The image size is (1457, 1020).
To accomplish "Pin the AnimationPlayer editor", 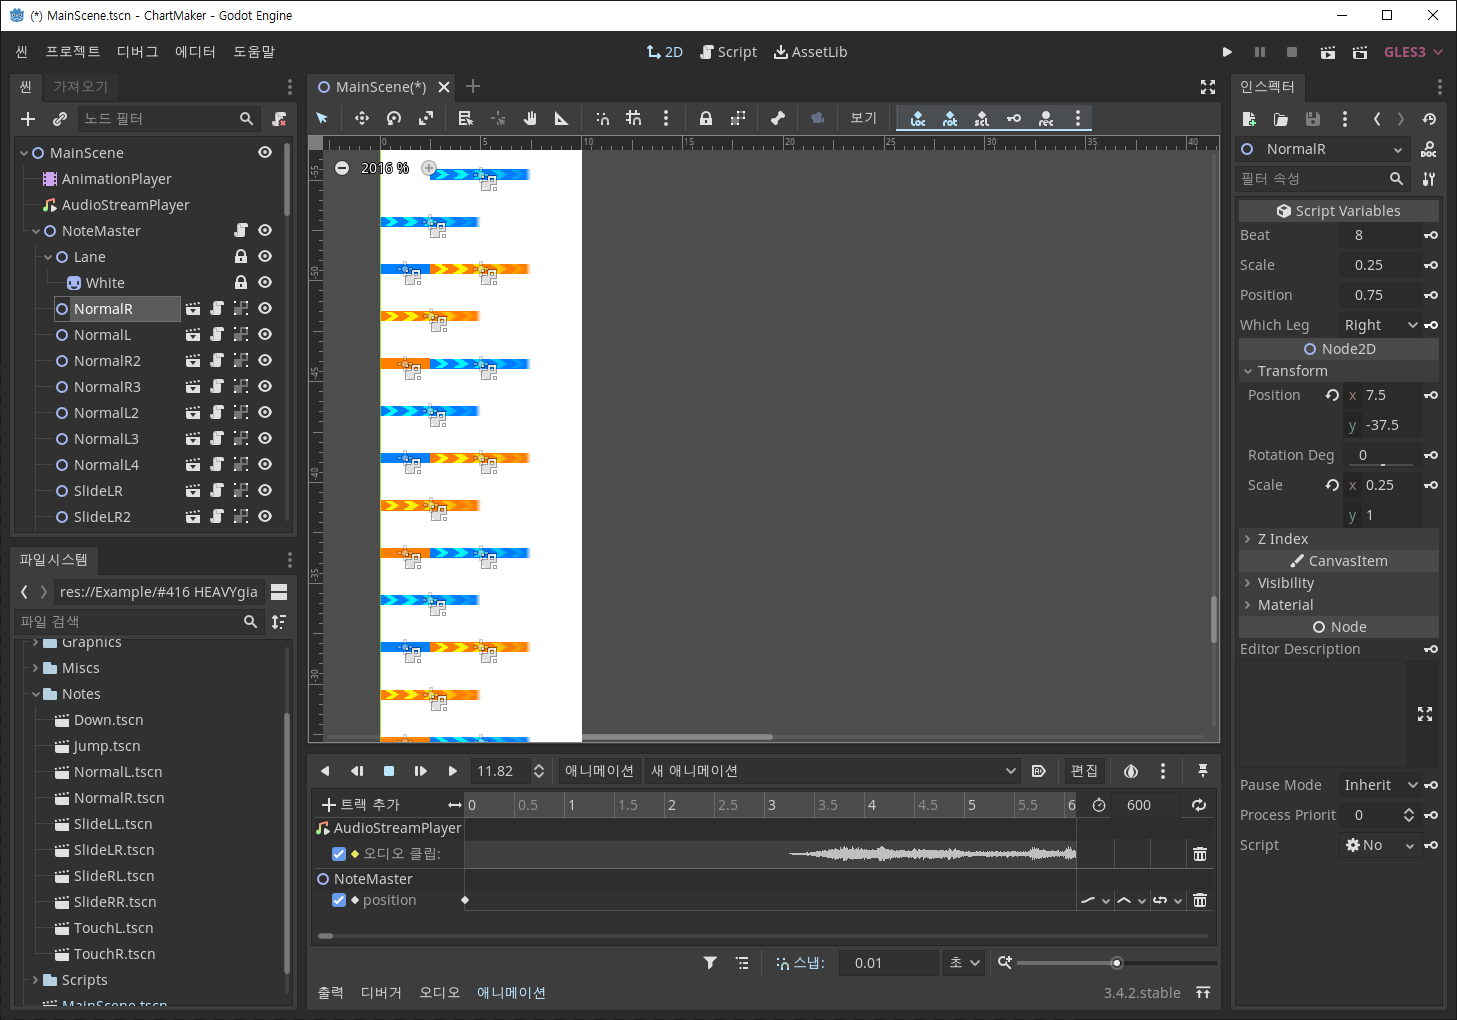I will (1203, 771).
